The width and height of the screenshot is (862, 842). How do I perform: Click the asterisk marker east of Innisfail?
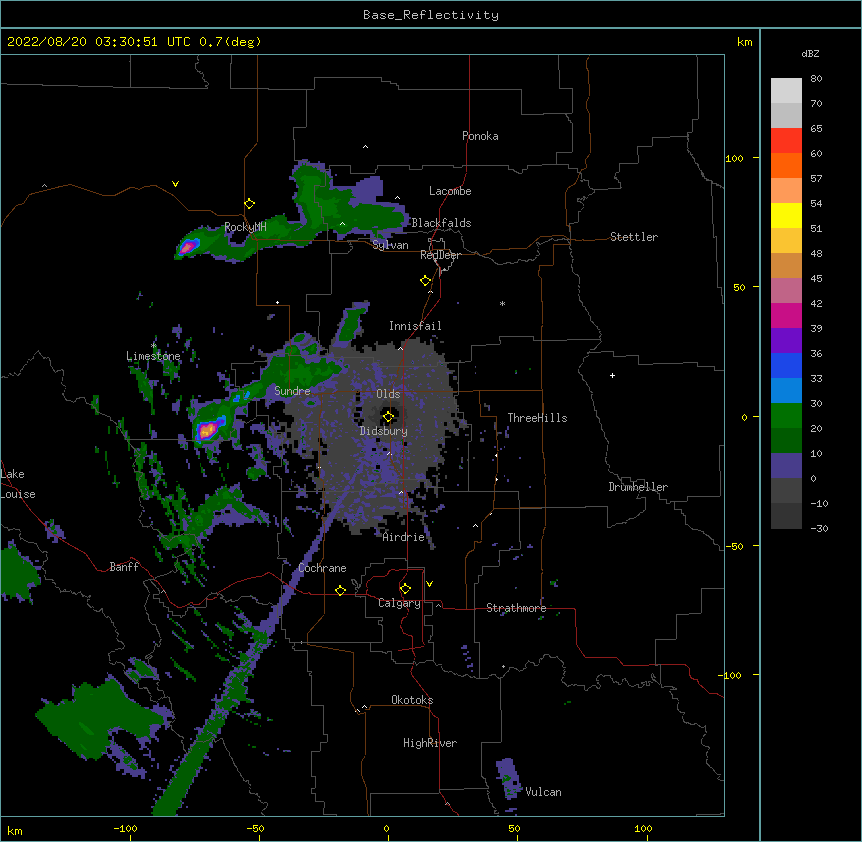502,303
